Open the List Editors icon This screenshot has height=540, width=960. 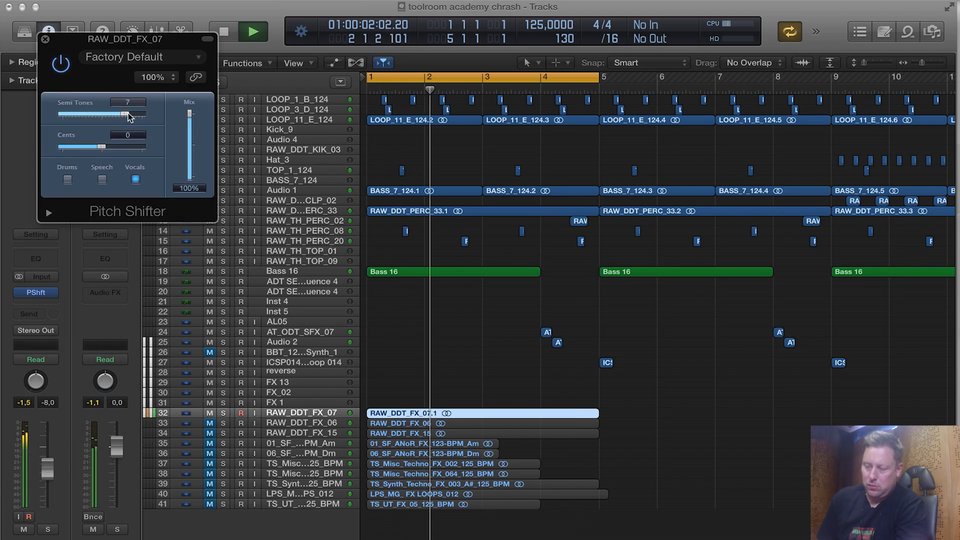point(860,31)
